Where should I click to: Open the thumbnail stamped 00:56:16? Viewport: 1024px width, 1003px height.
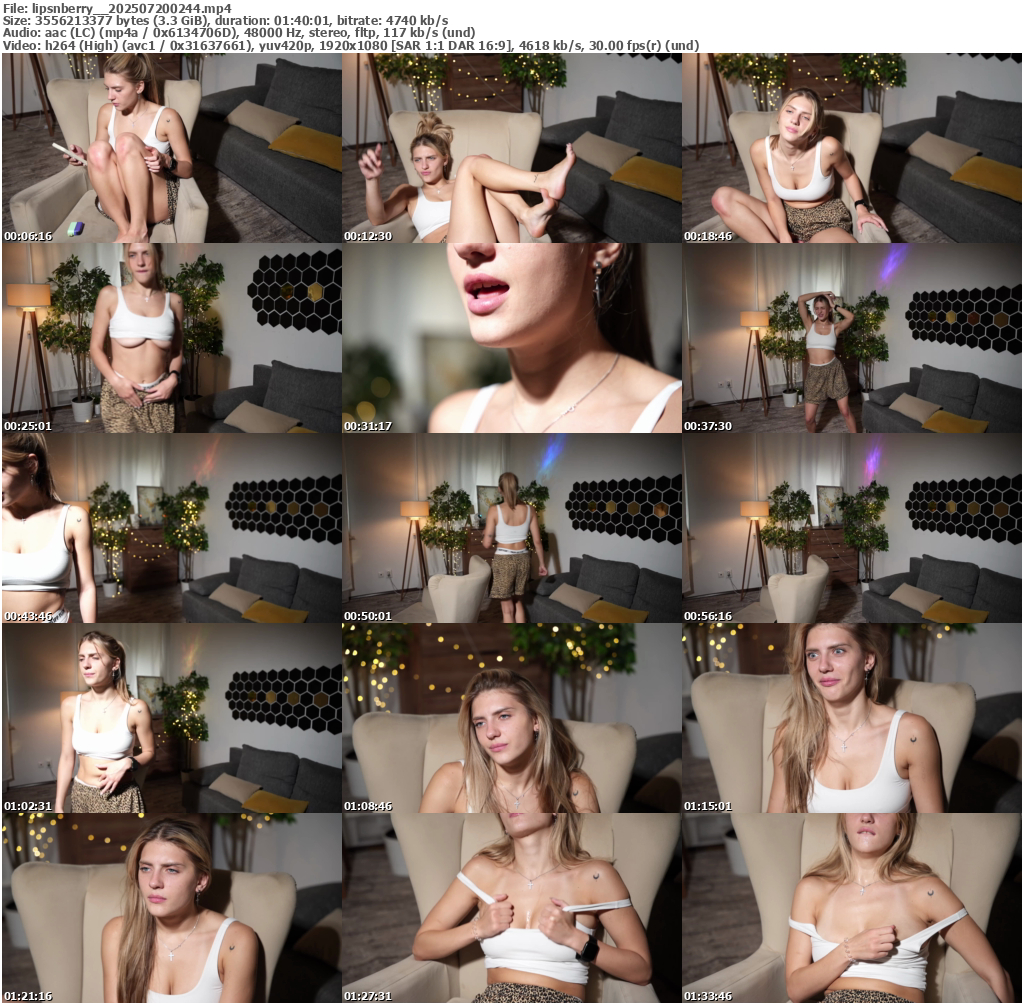[852, 528]
